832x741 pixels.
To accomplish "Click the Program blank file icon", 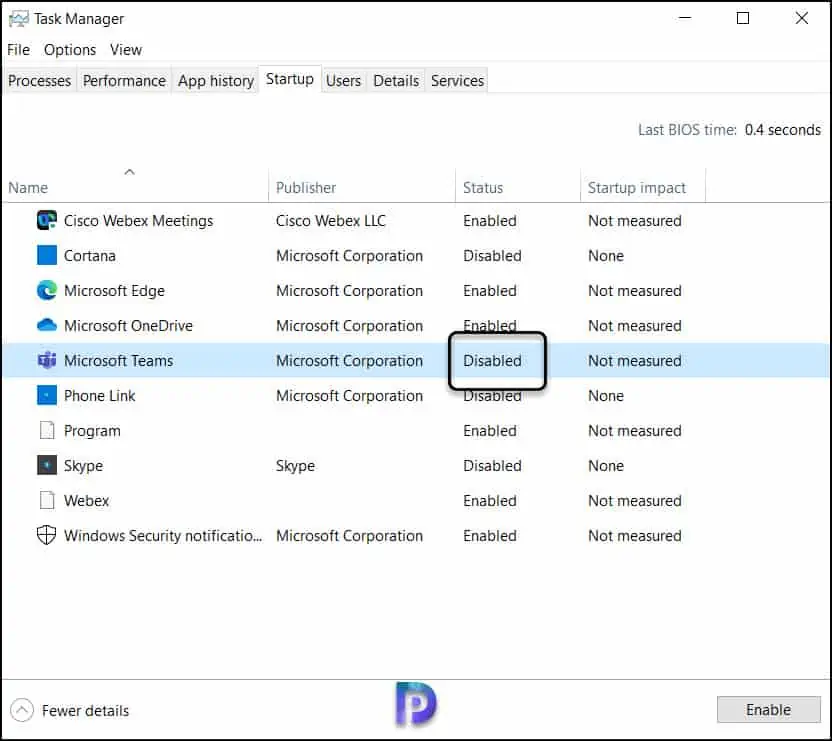I will [47, 430].
